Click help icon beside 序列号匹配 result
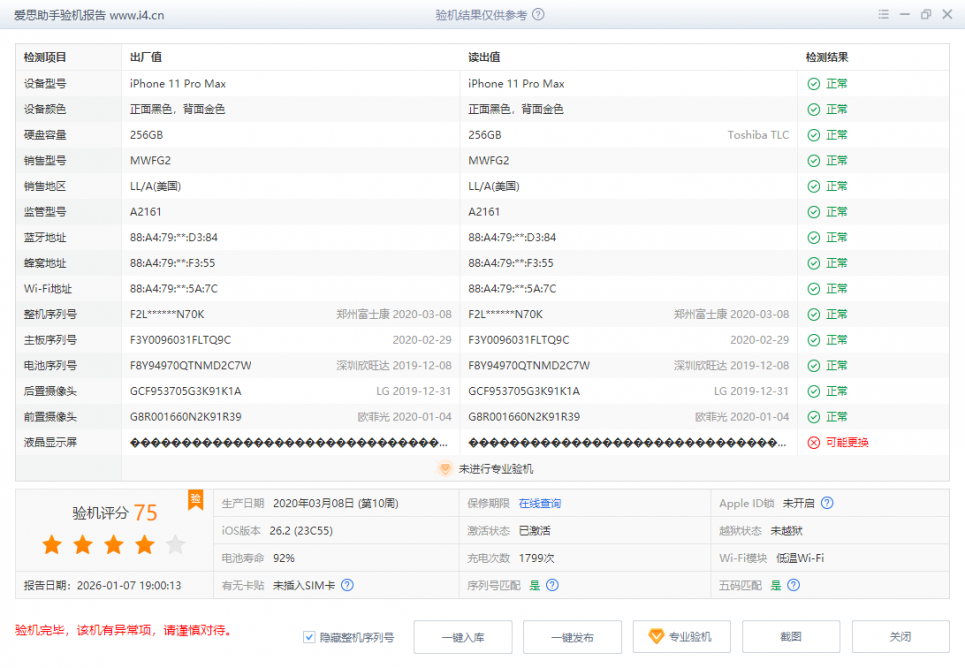The width and height of the screenshot is (965, 668). click(x=552, y=585)
